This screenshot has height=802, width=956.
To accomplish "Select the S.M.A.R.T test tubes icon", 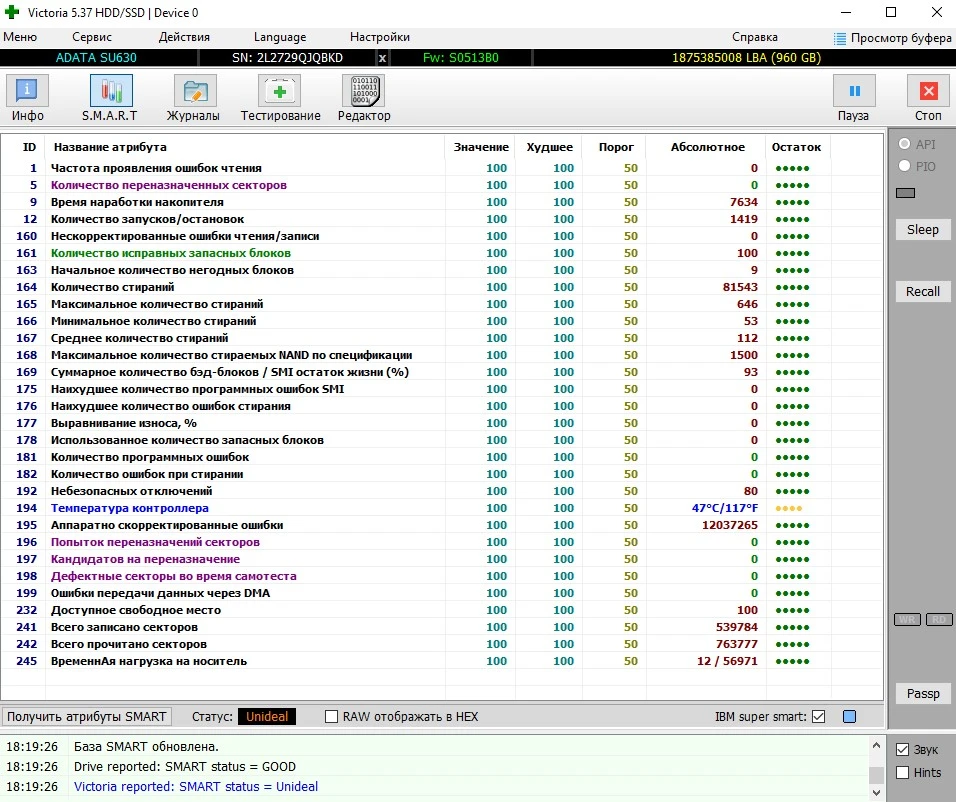I will coord(111,91).
